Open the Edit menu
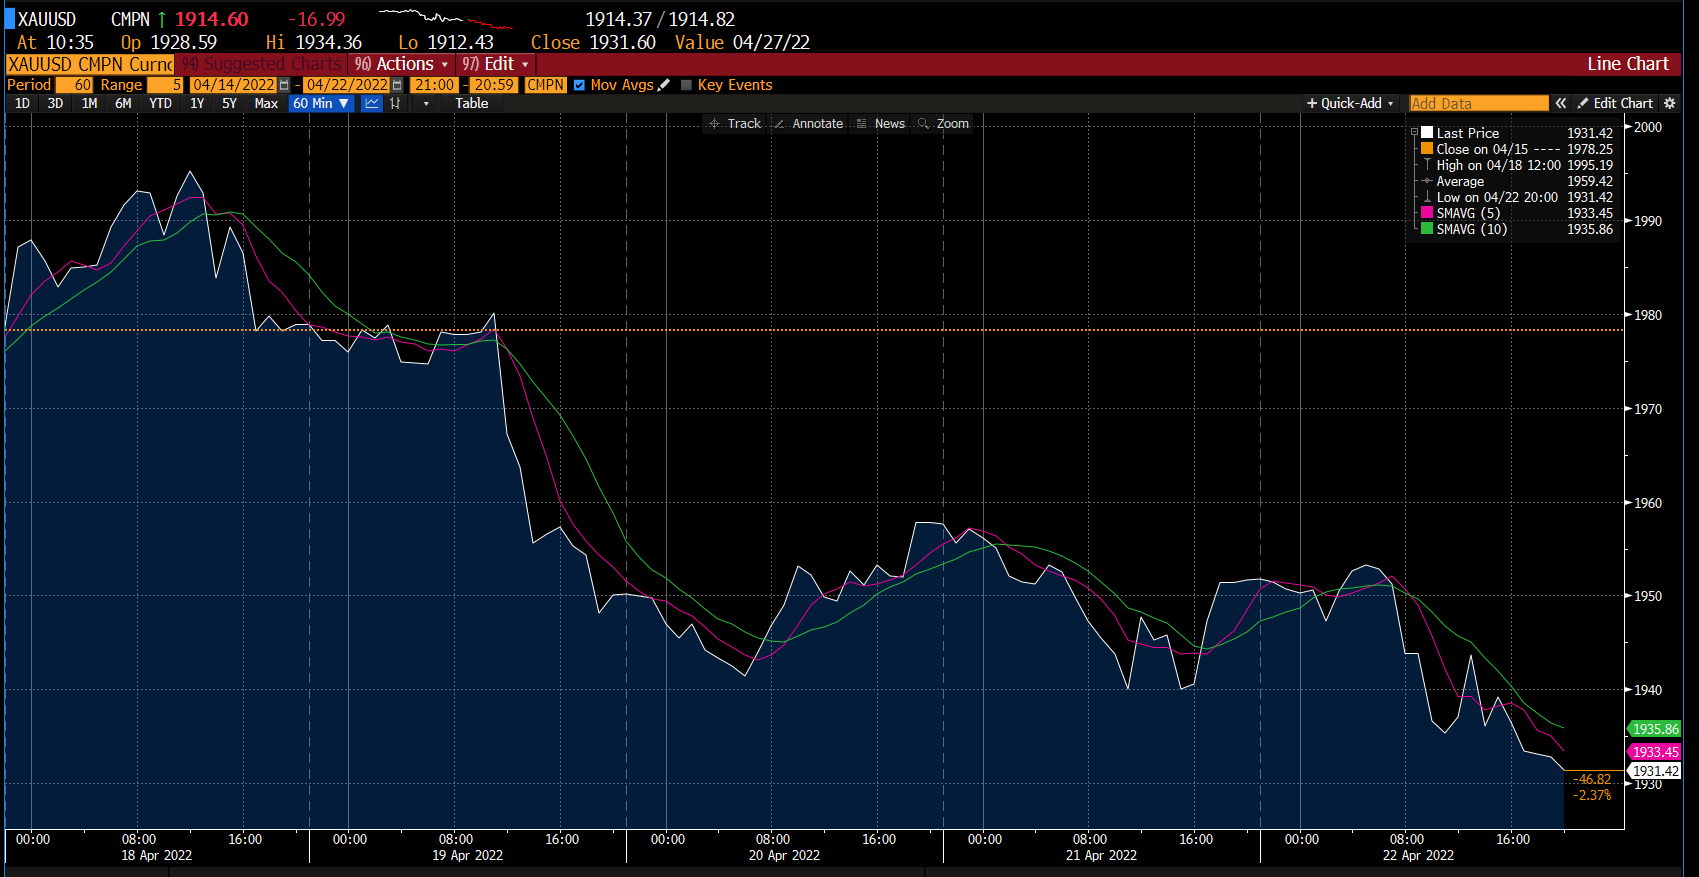The height and width of the screenshot is (877, 1699). 496,64
